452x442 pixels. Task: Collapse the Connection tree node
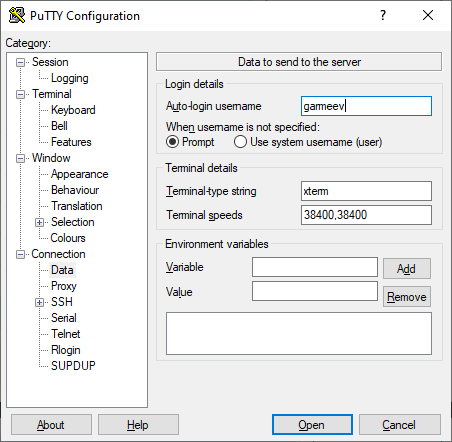[x=21, y=254]
